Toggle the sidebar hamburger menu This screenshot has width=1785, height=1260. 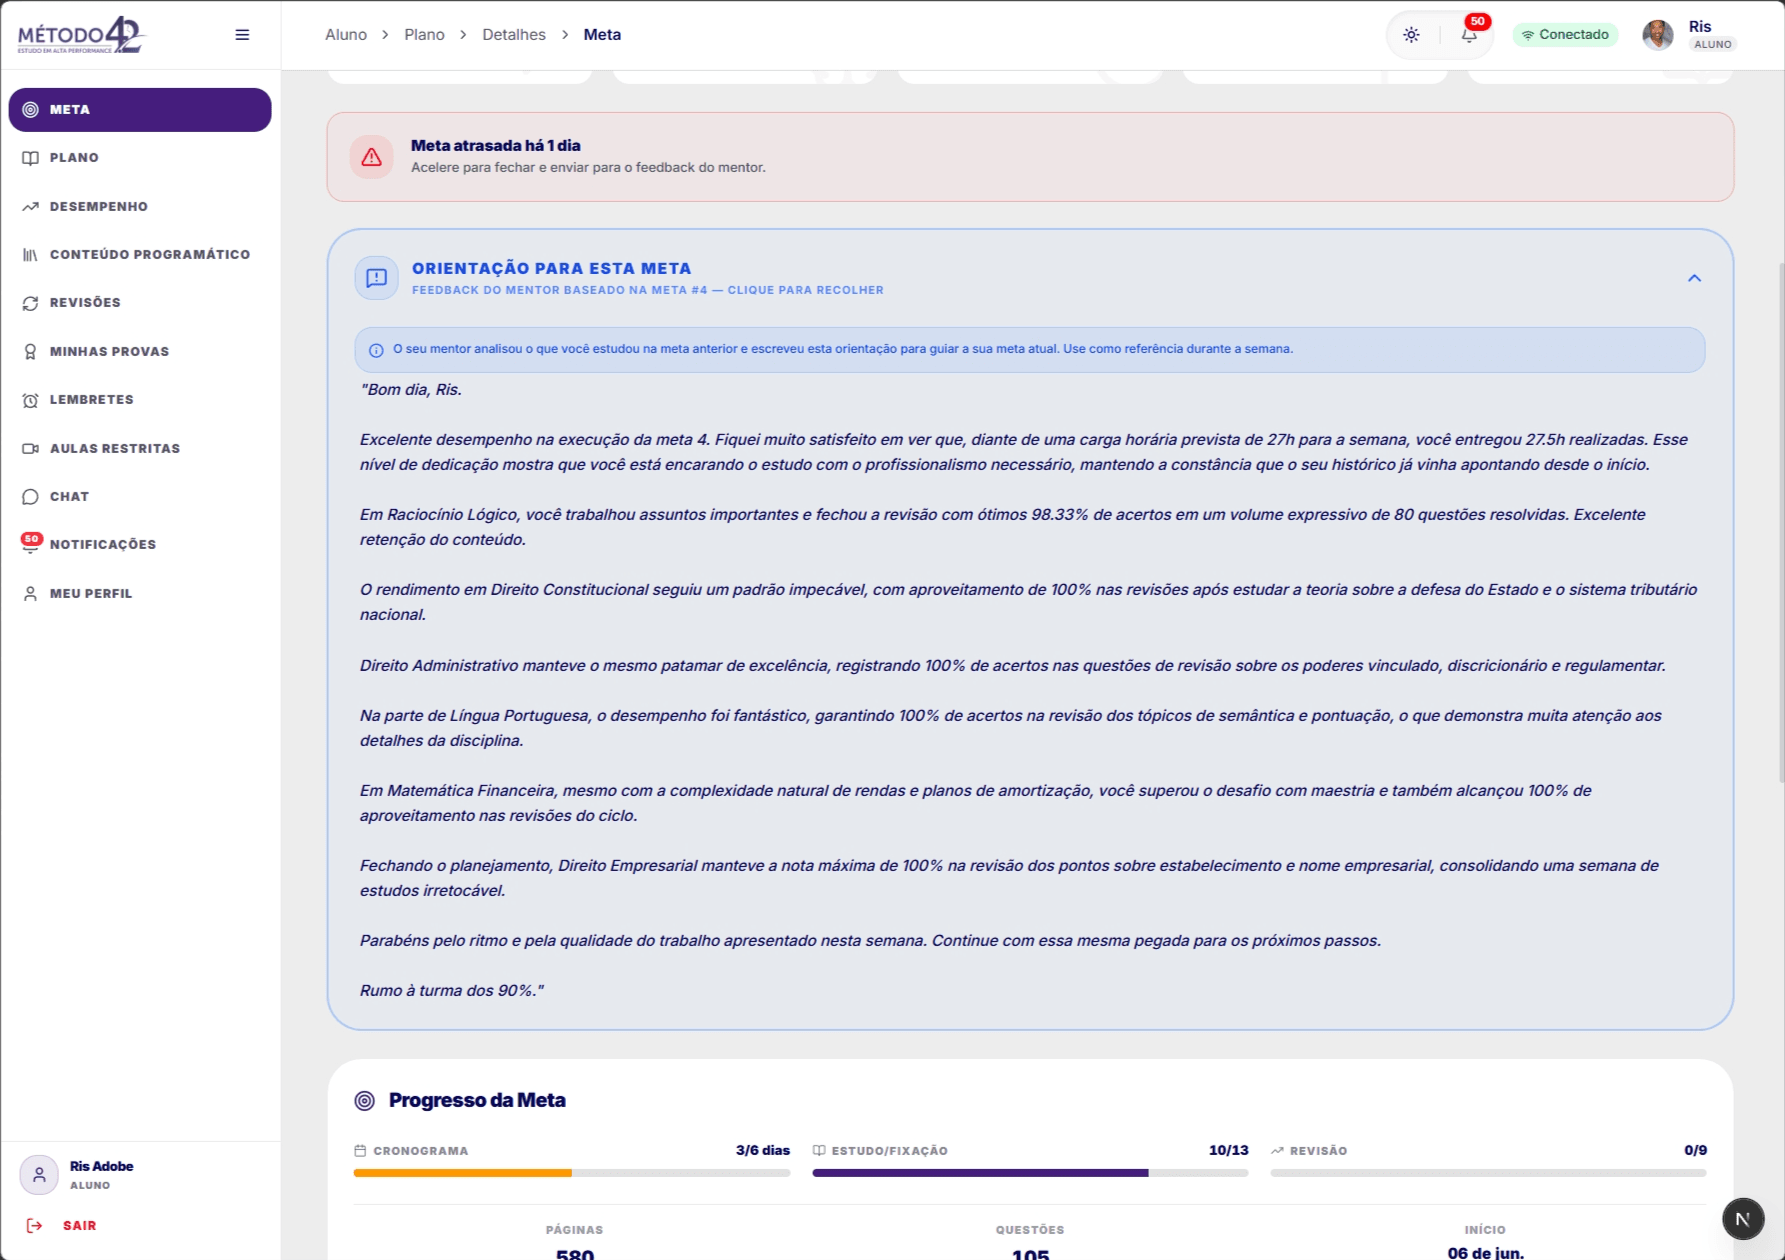242,35
